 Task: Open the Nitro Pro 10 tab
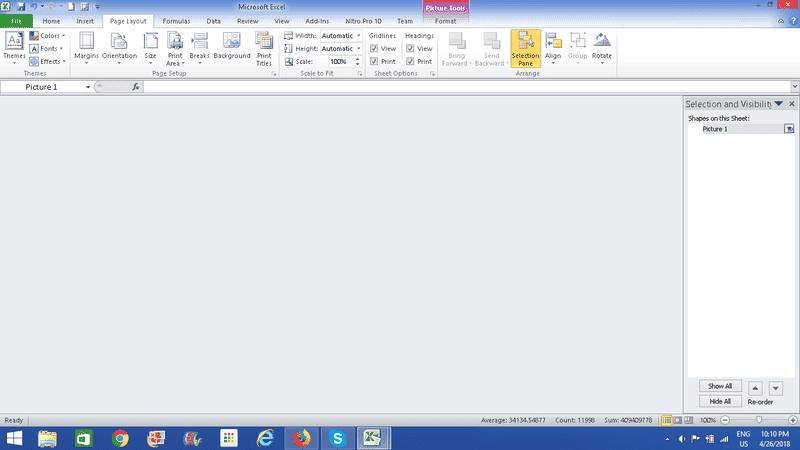(x=363, y=21)
